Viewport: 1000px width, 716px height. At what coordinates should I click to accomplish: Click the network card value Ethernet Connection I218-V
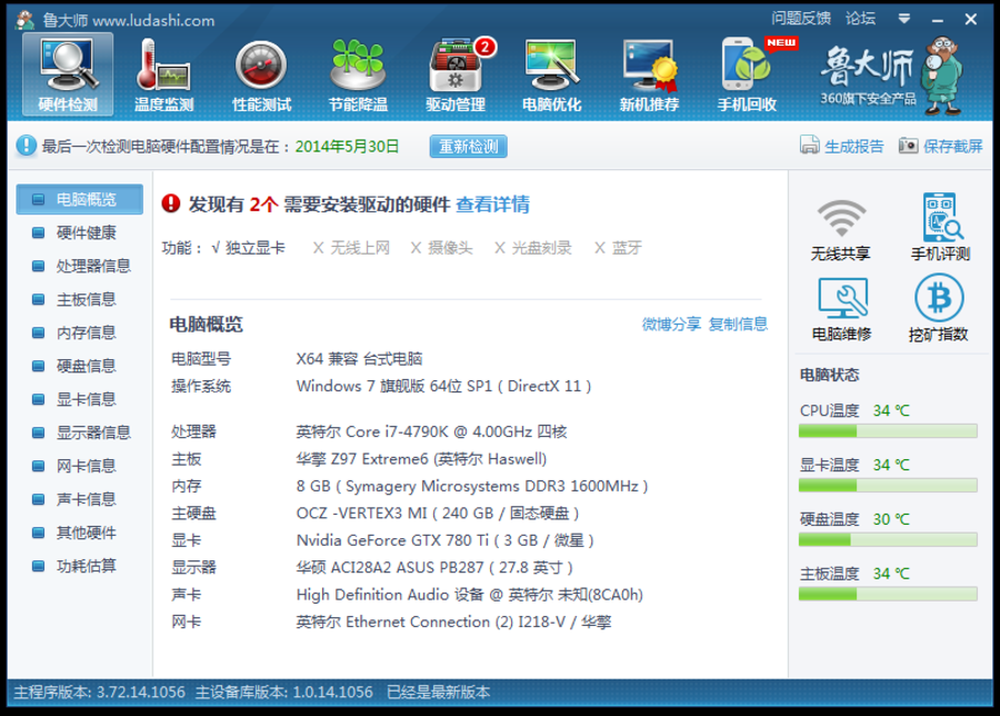453,622
